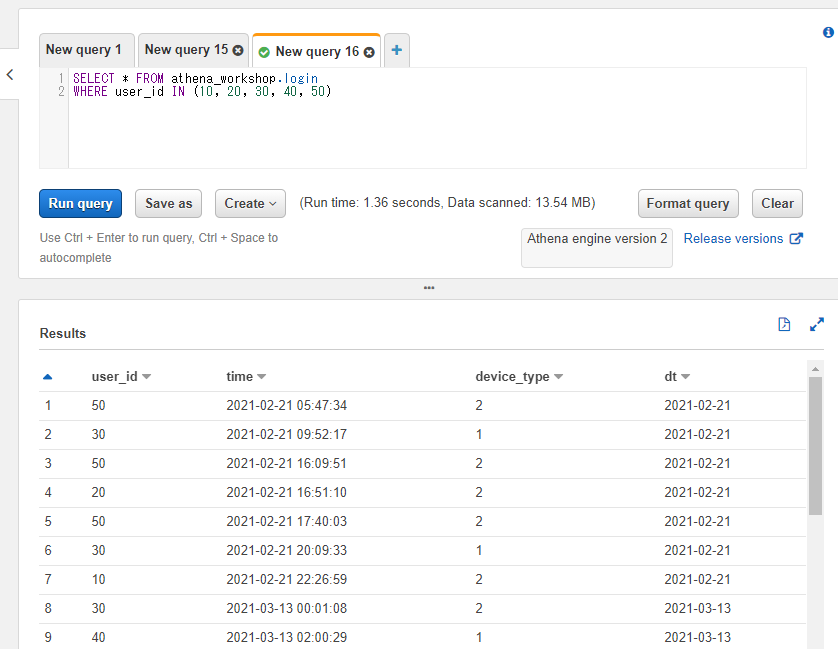Select the New query 16 tab
This screenshot has width=838, height=649.
tap(317, 52)
